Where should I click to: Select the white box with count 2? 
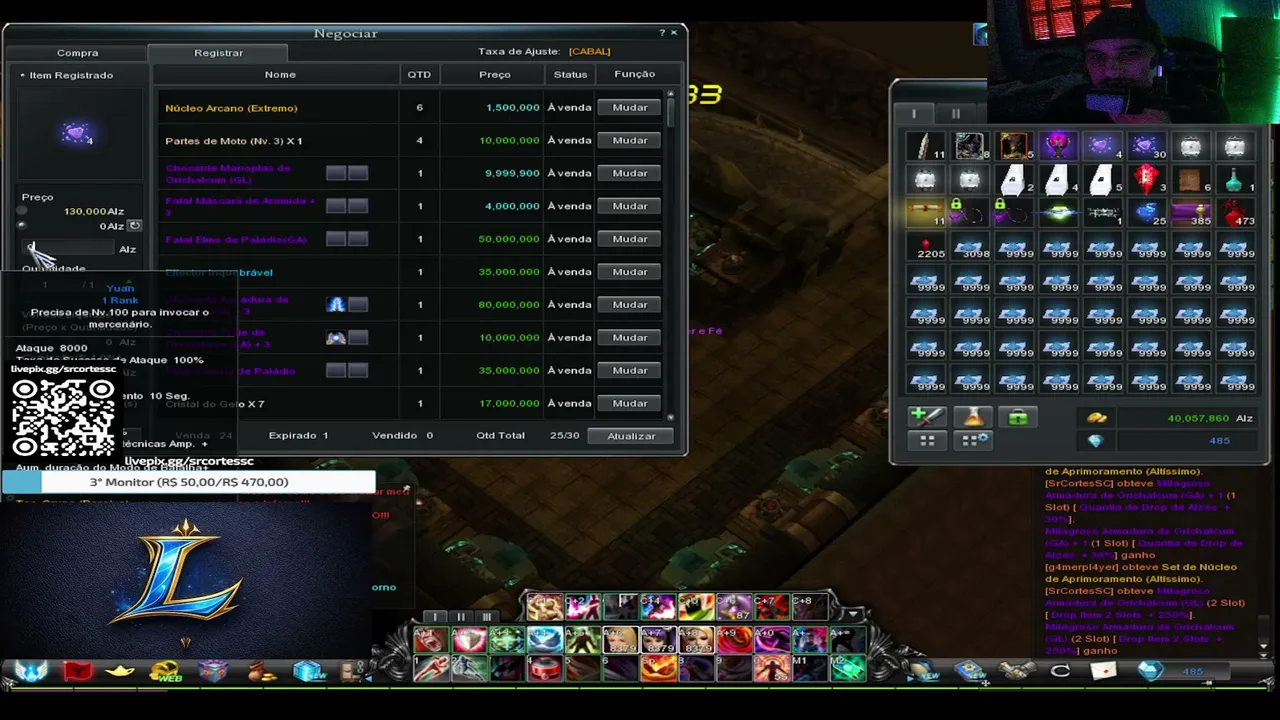[x=1014, y=180]
